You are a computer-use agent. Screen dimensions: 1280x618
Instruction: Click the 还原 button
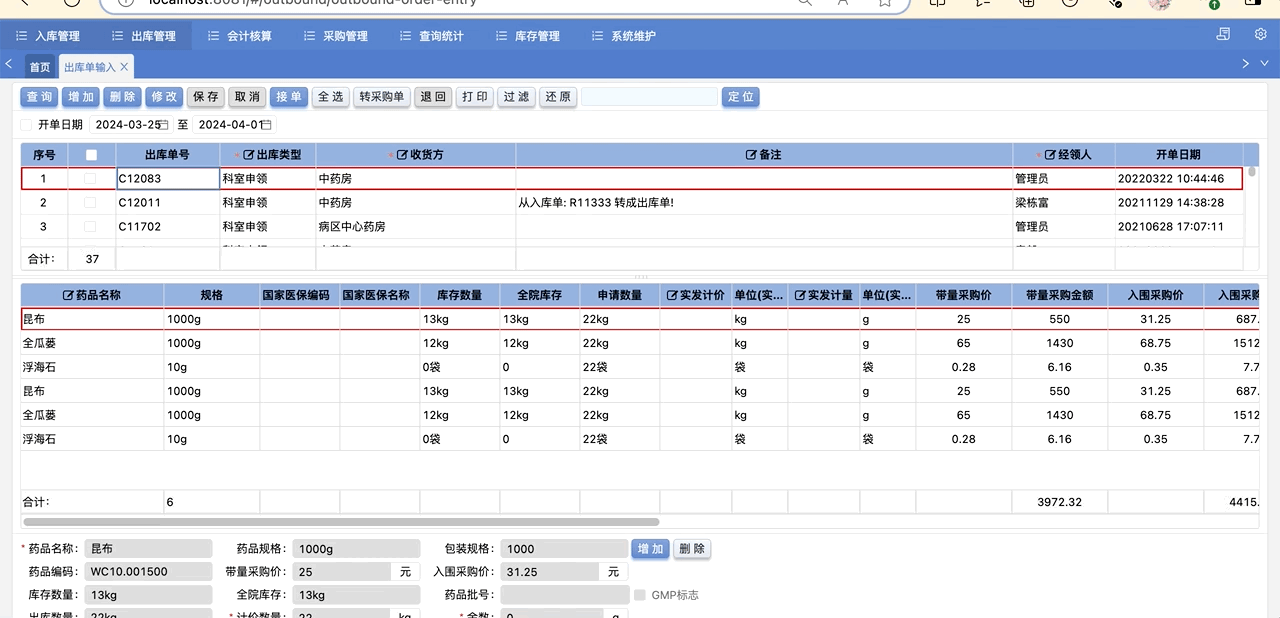(559, 97)
